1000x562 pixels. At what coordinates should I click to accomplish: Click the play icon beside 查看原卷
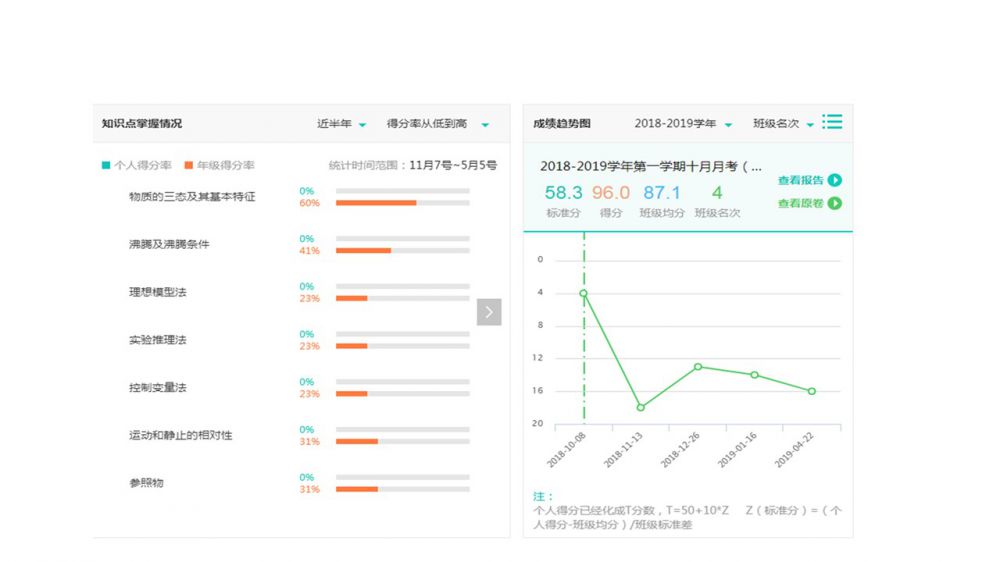click(x=835, y=203)
